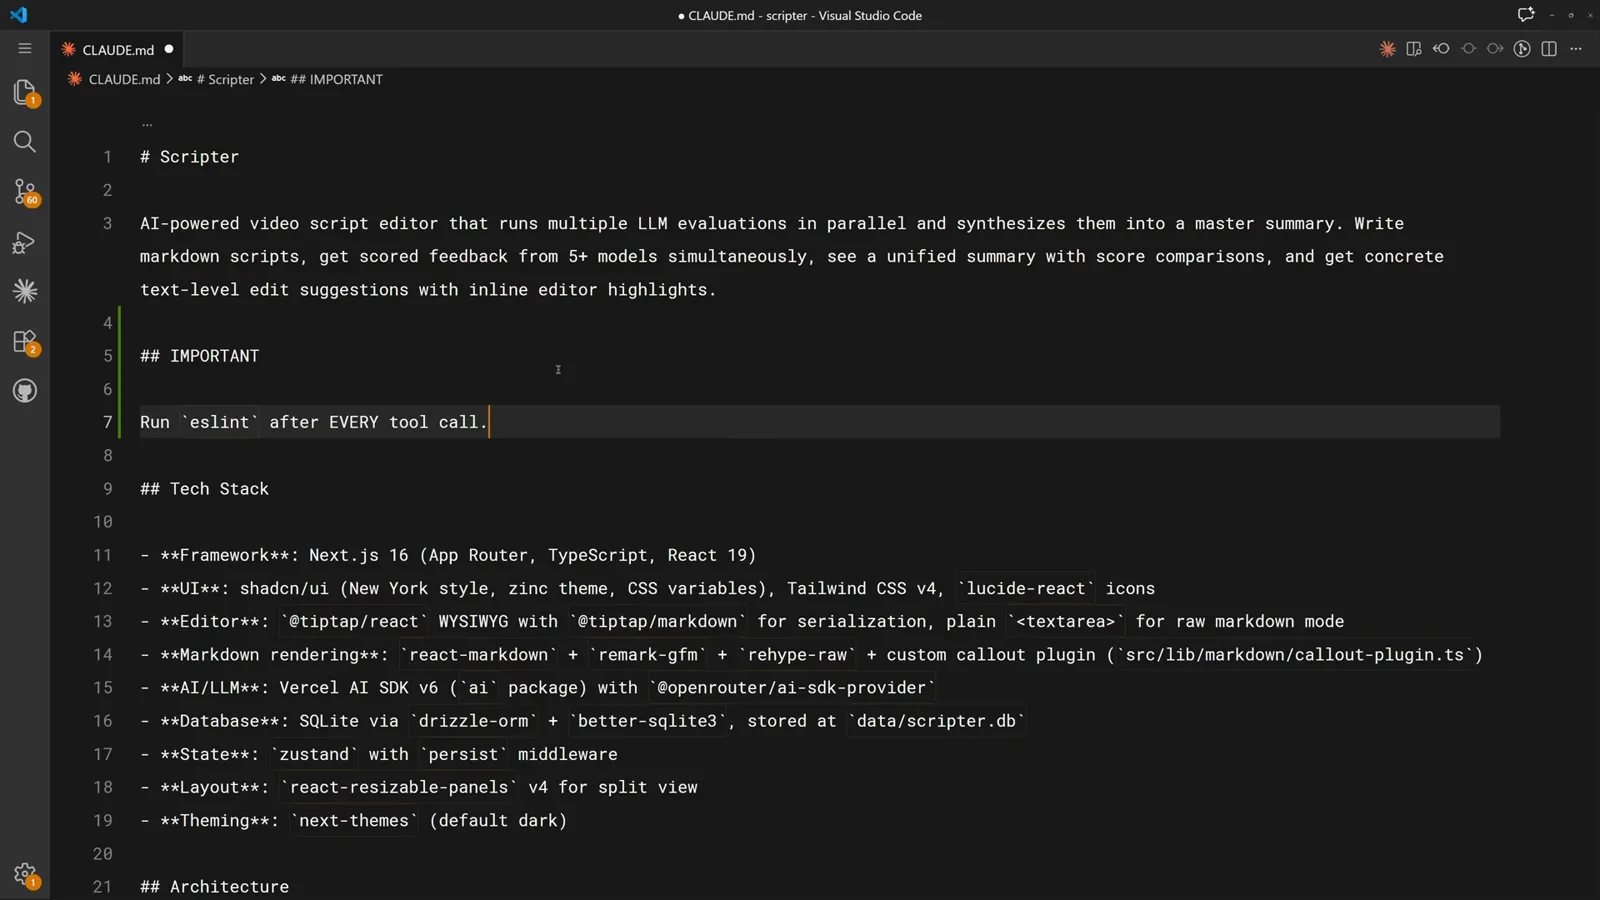Click the 'src/lib/markdown/callout-plugin.ts' path text

pyautogui.click(x=1295, y=655)
